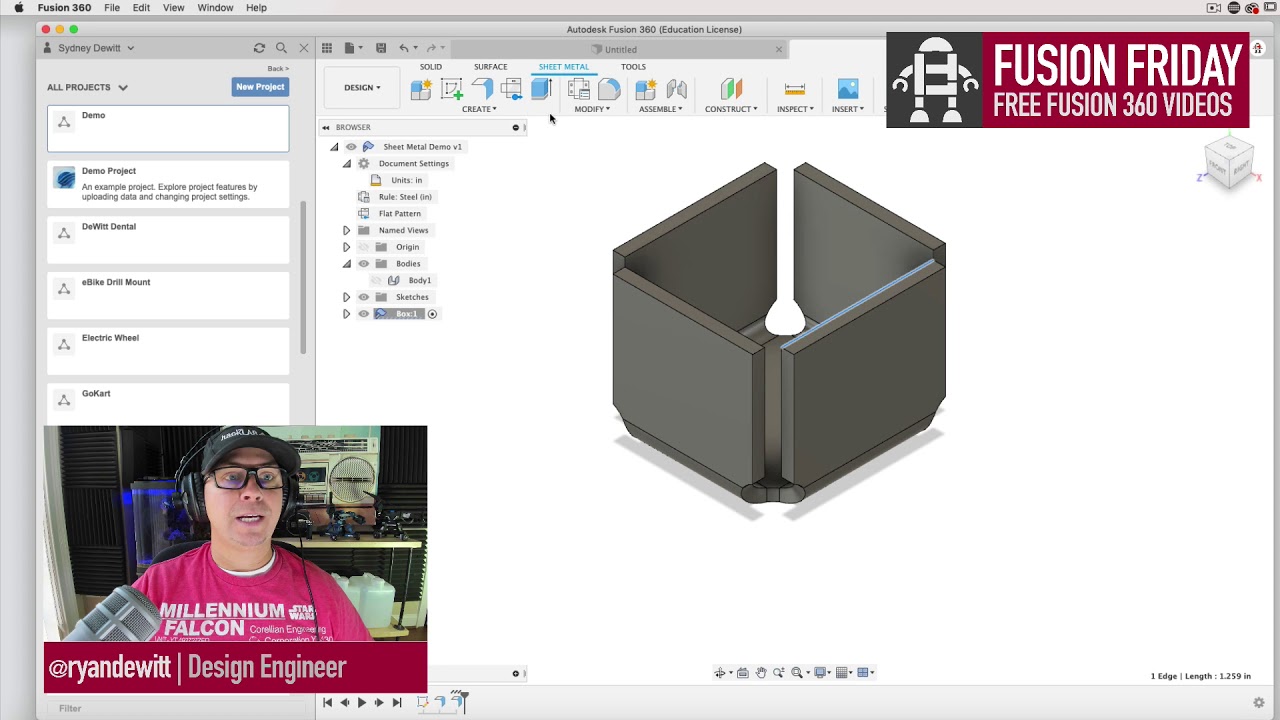Open the Window menu in menu bar

pyautogui.click(x=215, y=8)
